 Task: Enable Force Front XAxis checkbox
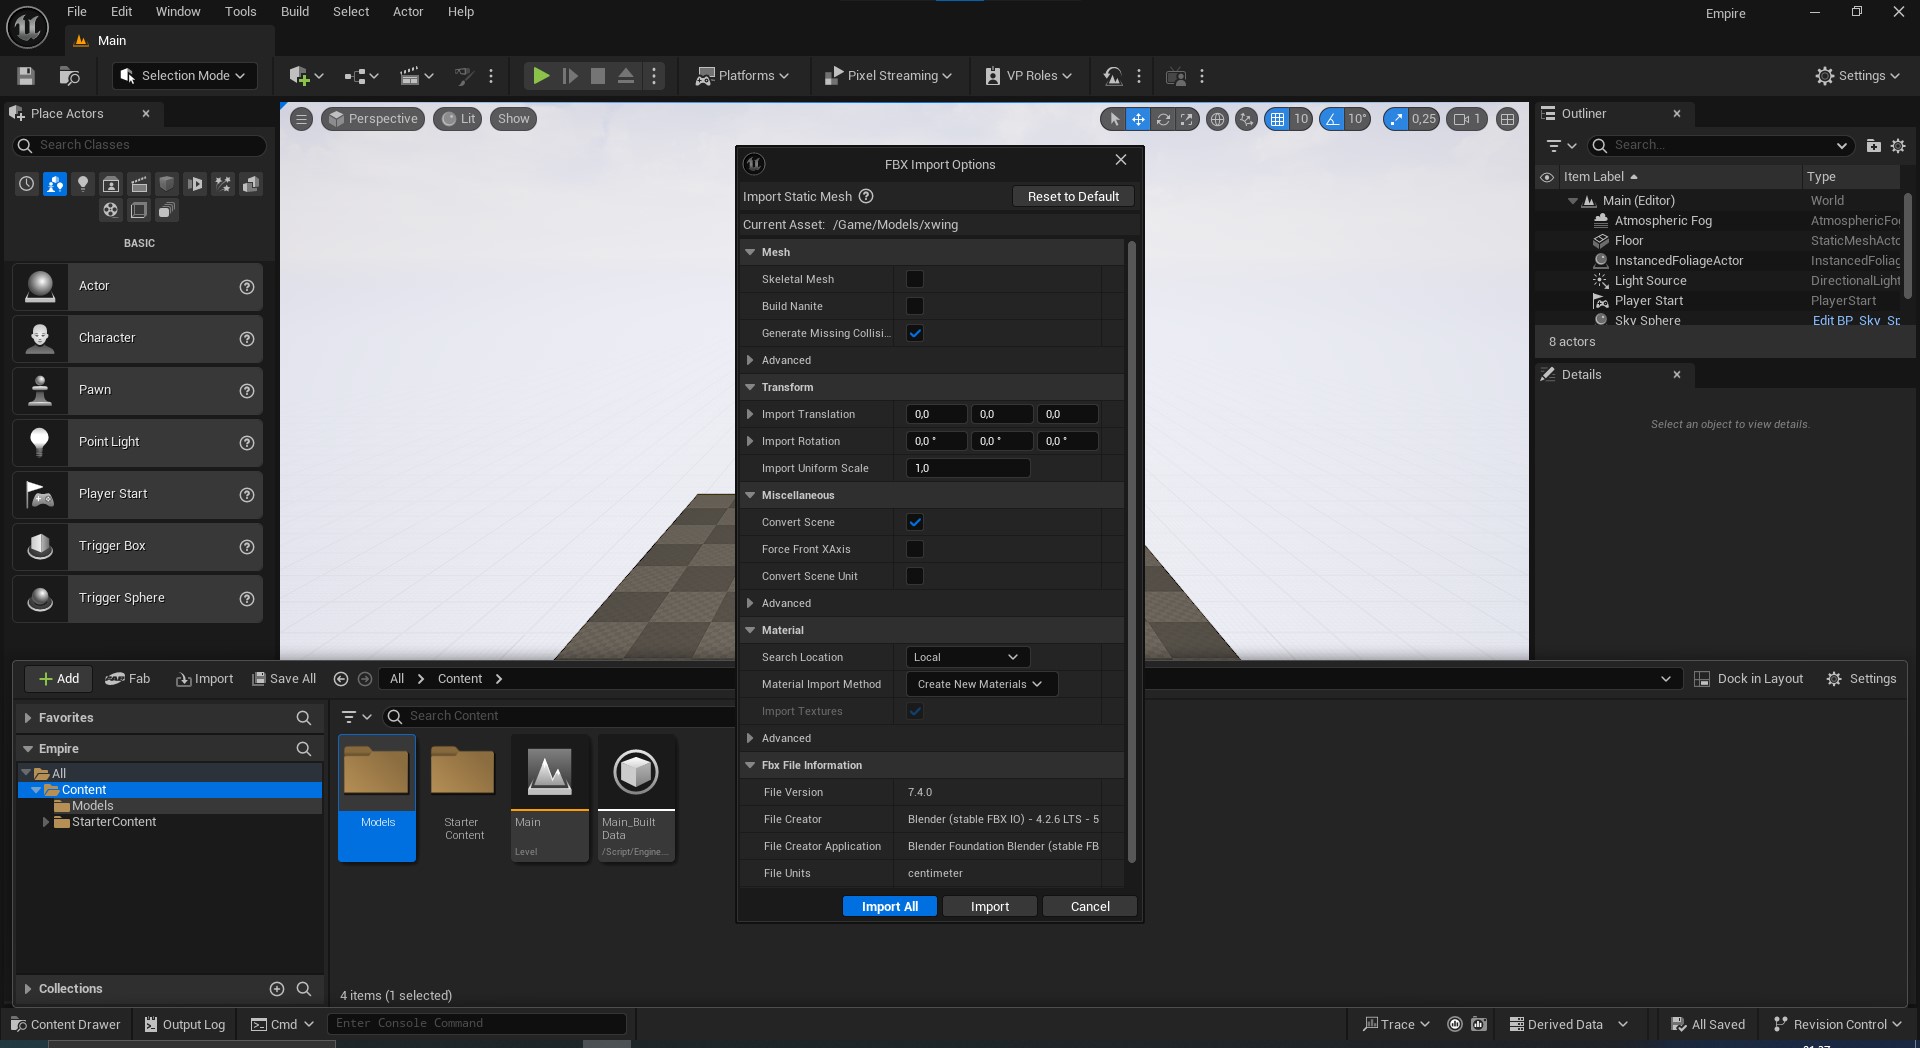(915, 549)
